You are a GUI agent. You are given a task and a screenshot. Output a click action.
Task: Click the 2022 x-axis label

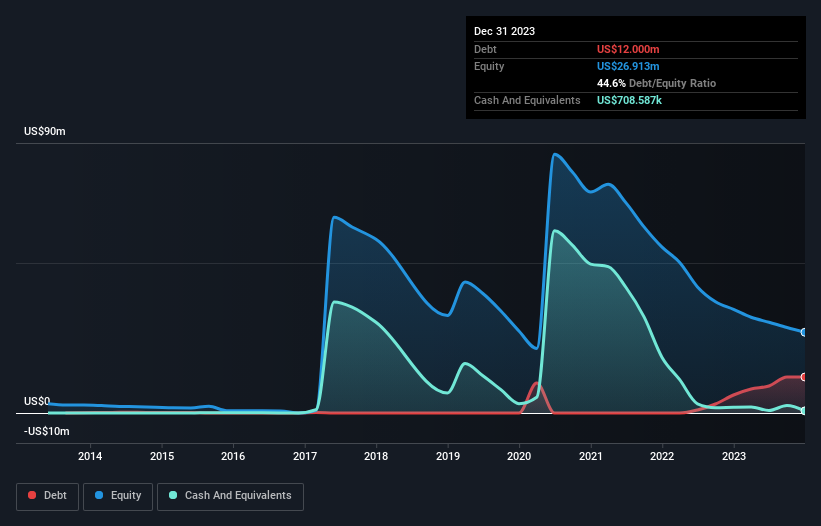[662, 456]
